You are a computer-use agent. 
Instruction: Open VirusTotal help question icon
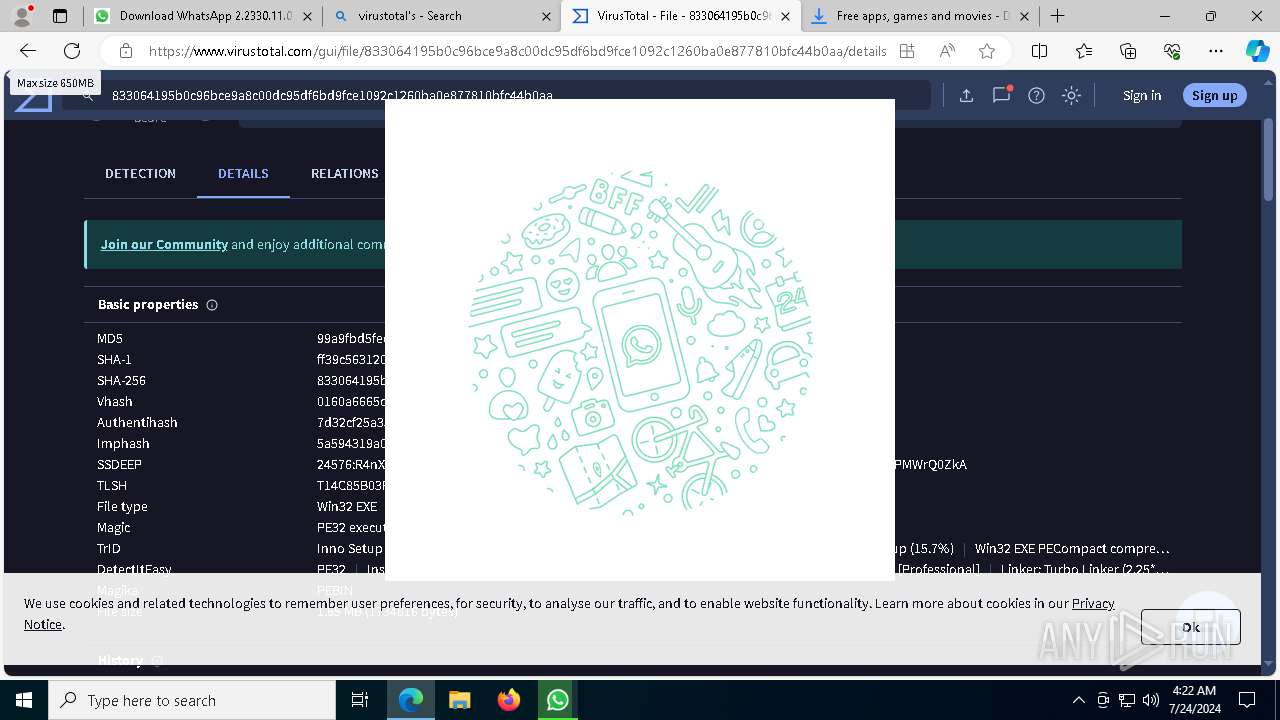click(x=1036, y=95)
